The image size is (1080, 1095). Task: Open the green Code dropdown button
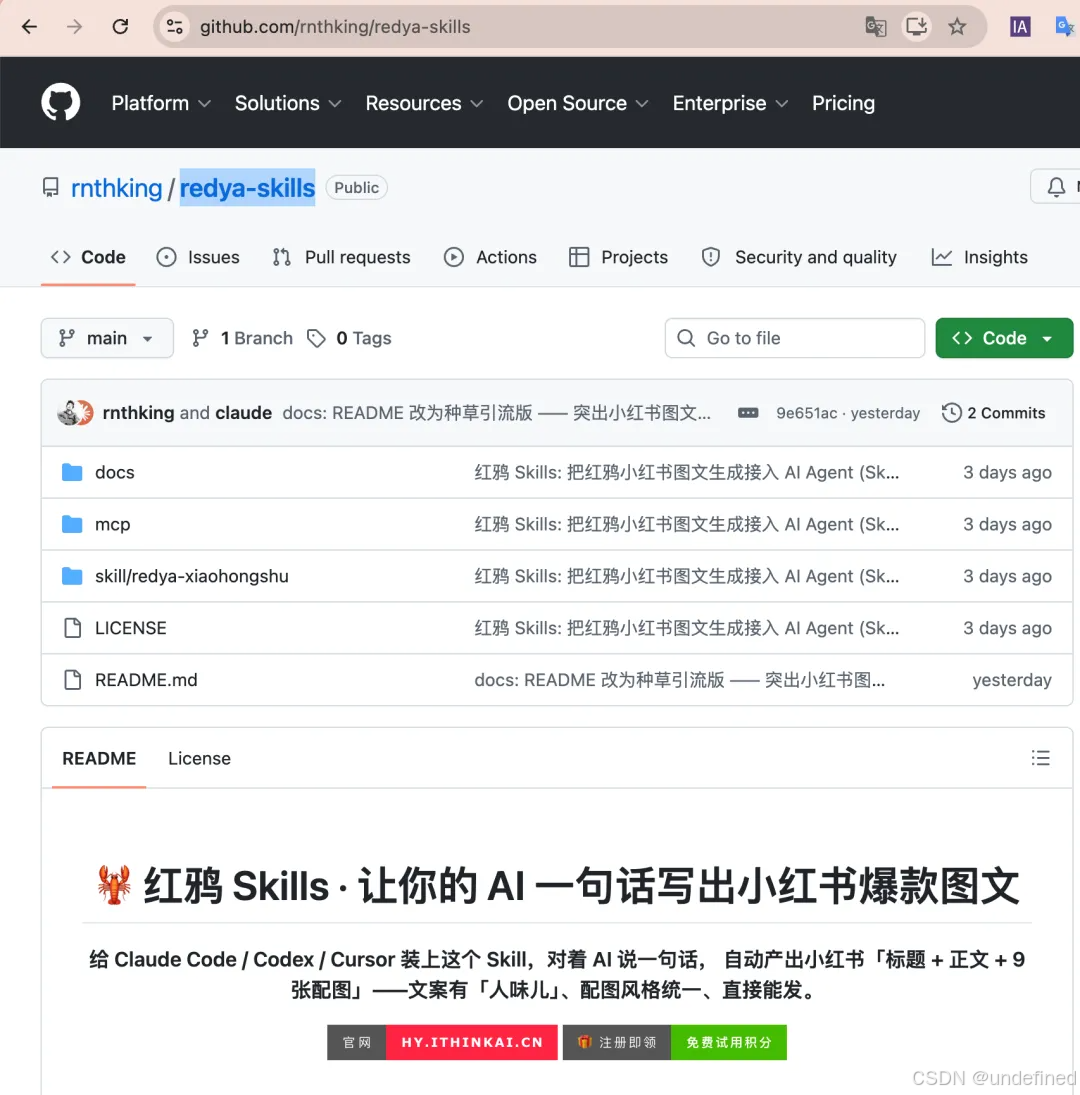pos(1004,338)
